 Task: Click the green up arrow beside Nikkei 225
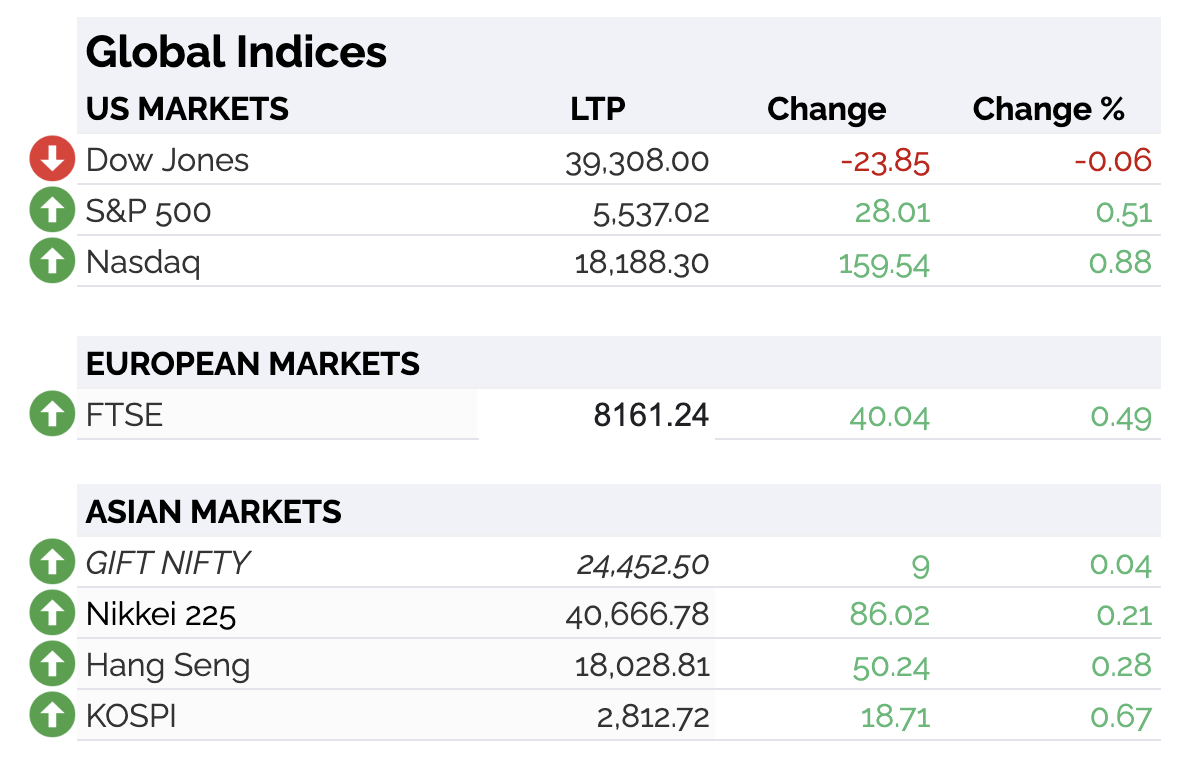pos(52,613)
